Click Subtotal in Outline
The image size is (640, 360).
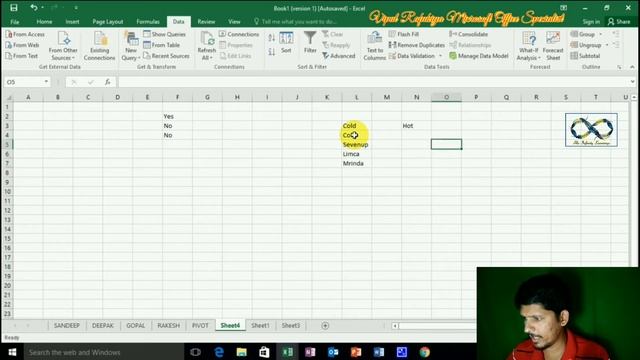[x=585, y=56]
